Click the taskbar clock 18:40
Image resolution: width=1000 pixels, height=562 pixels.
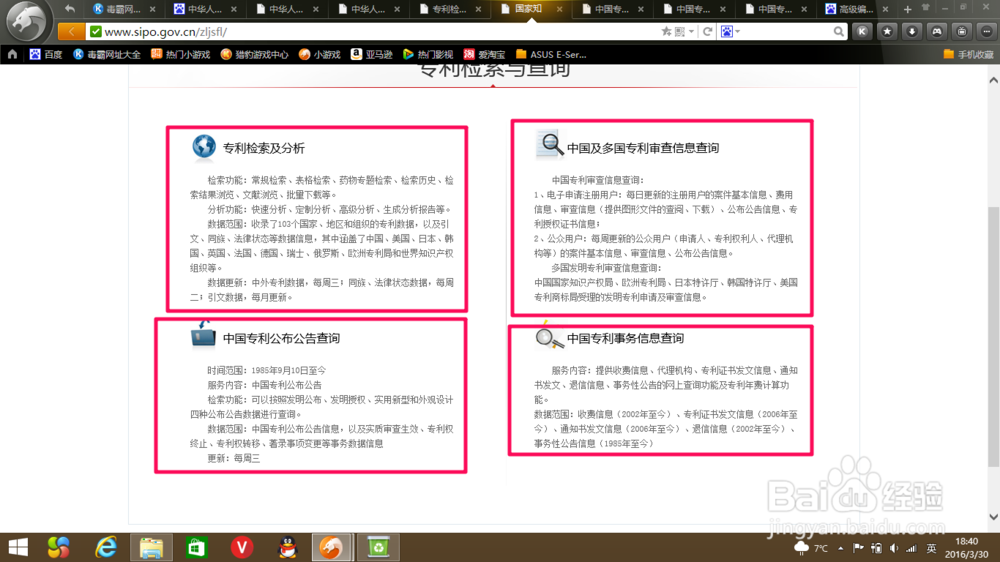point(967,541)
